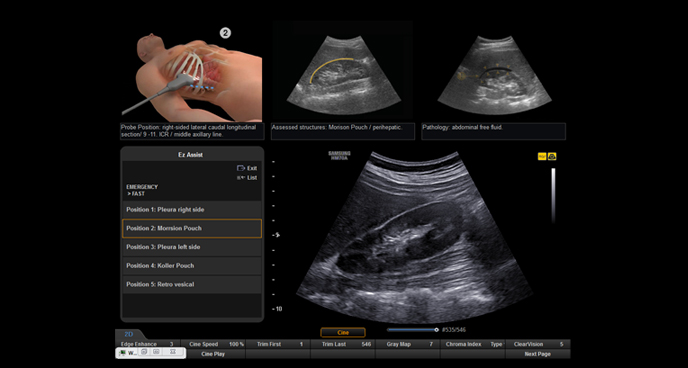Viewport: 688px width, 368px height.
Task: Switch to the 2D tab
Action: (129, 334)
